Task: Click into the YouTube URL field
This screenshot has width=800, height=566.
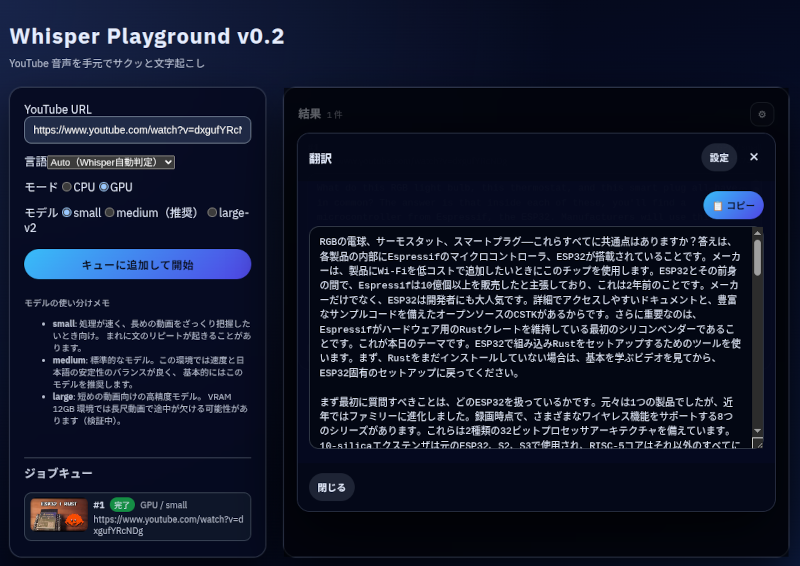Action: coord(138,130)
